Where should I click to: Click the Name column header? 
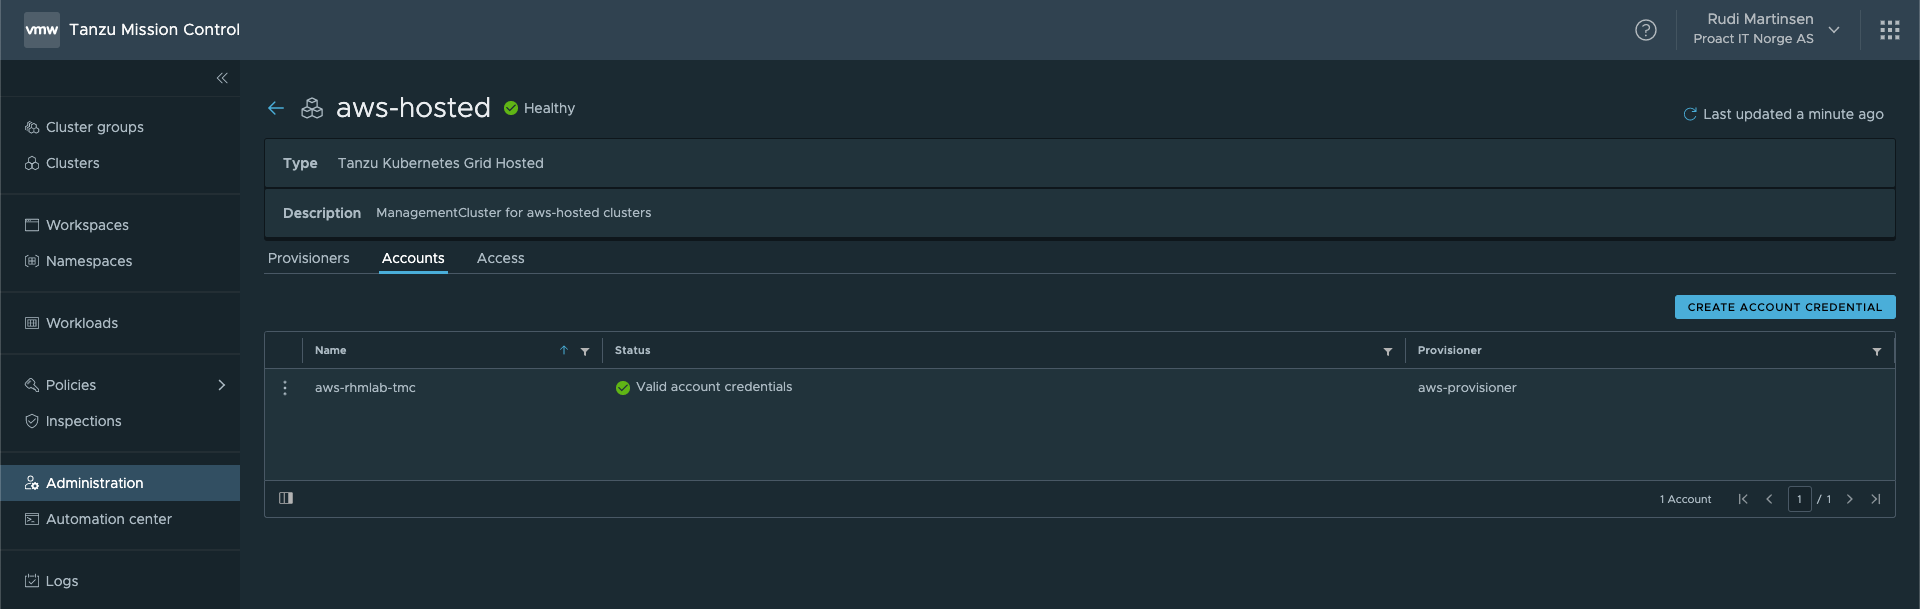[x=331, y=350]
